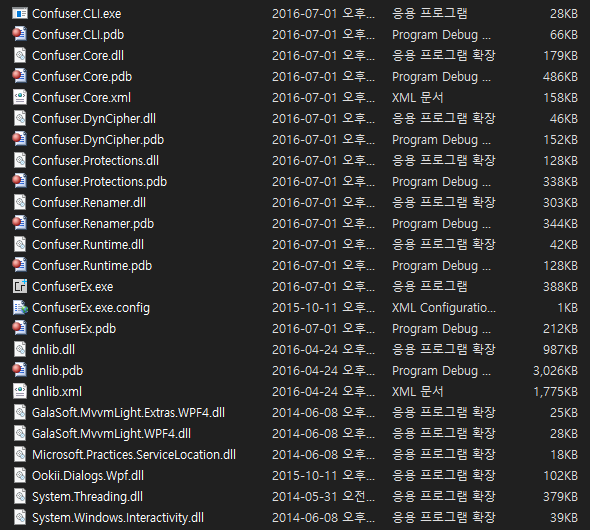Click the ConfuserEx.exe application icon
This screenshot has height=530, width=590.
point(20,287)
